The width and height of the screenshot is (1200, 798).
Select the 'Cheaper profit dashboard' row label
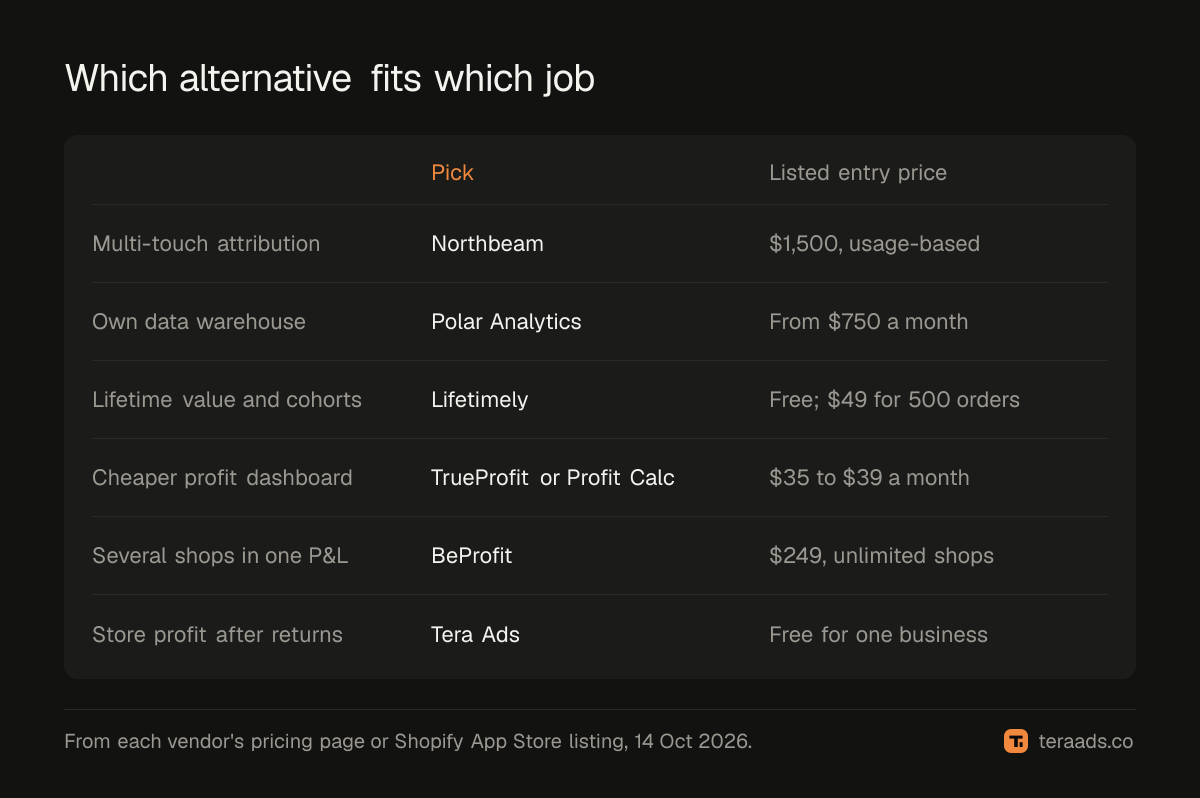222,477
